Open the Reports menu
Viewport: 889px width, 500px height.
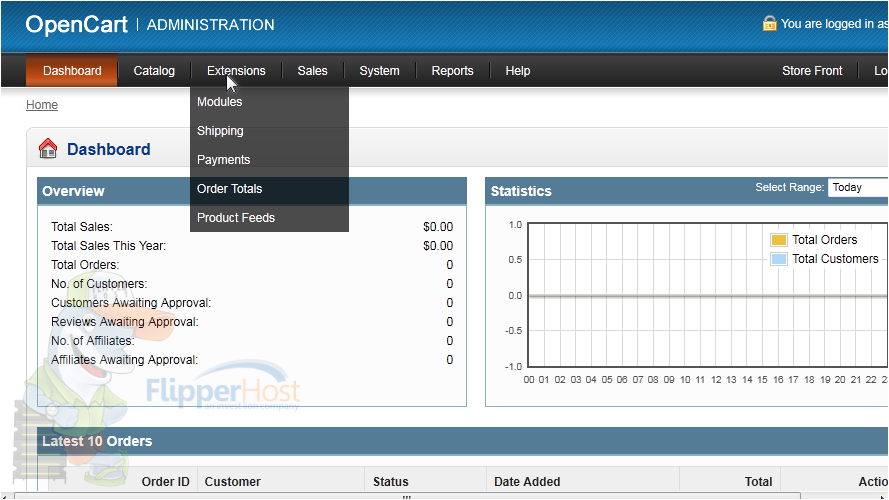click(452, 71)
